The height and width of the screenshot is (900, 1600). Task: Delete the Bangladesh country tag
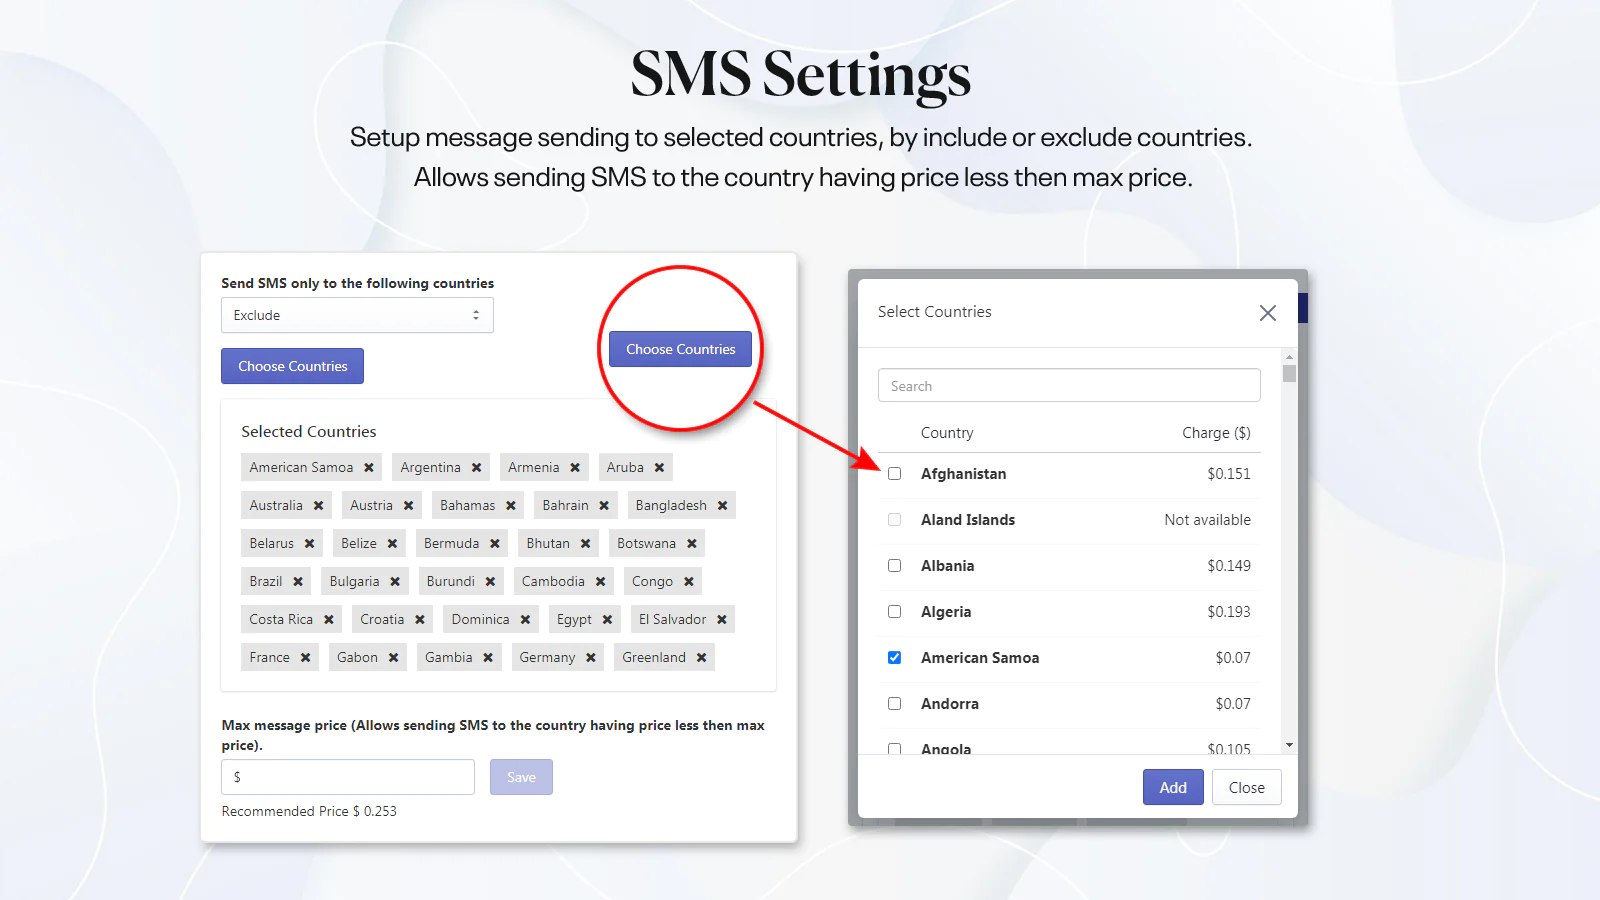pyautogui.click(x=722, y=505)
